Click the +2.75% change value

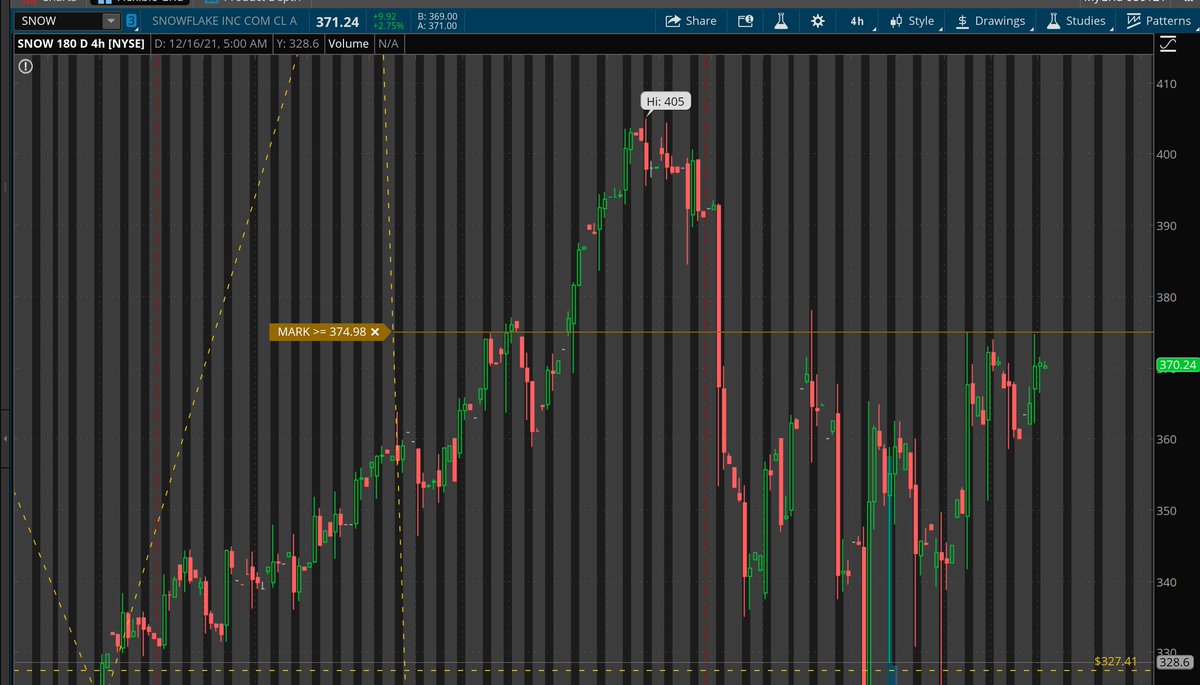tap(388, 26)
